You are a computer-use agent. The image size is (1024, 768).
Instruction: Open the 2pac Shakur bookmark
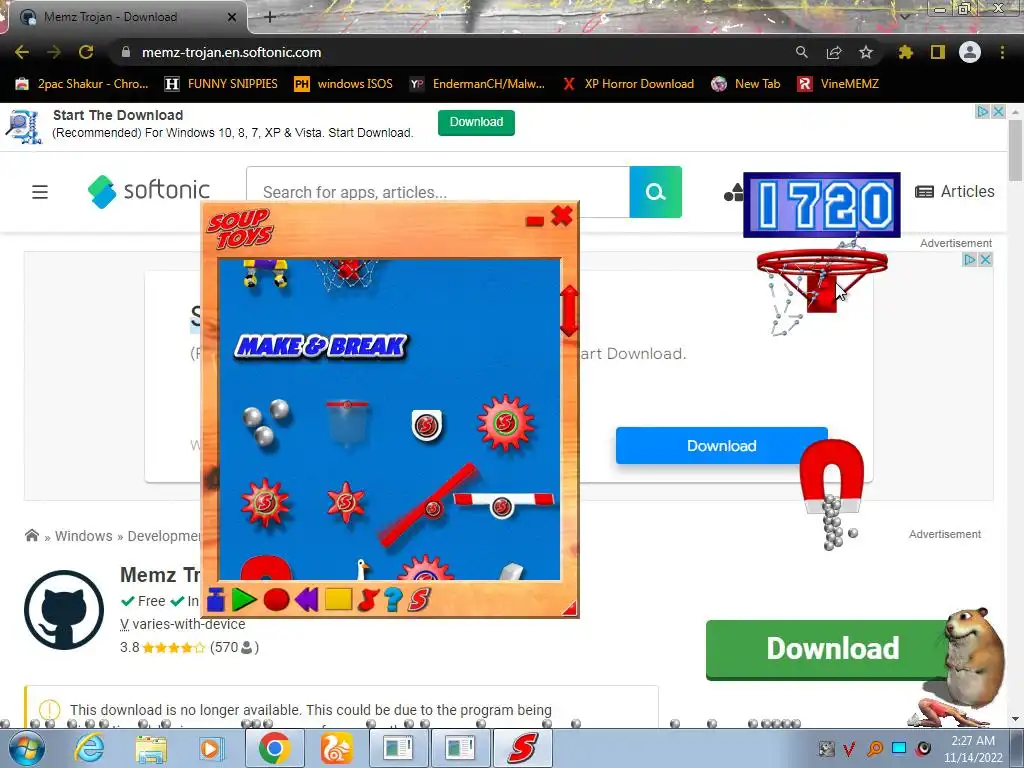(82, 84)
